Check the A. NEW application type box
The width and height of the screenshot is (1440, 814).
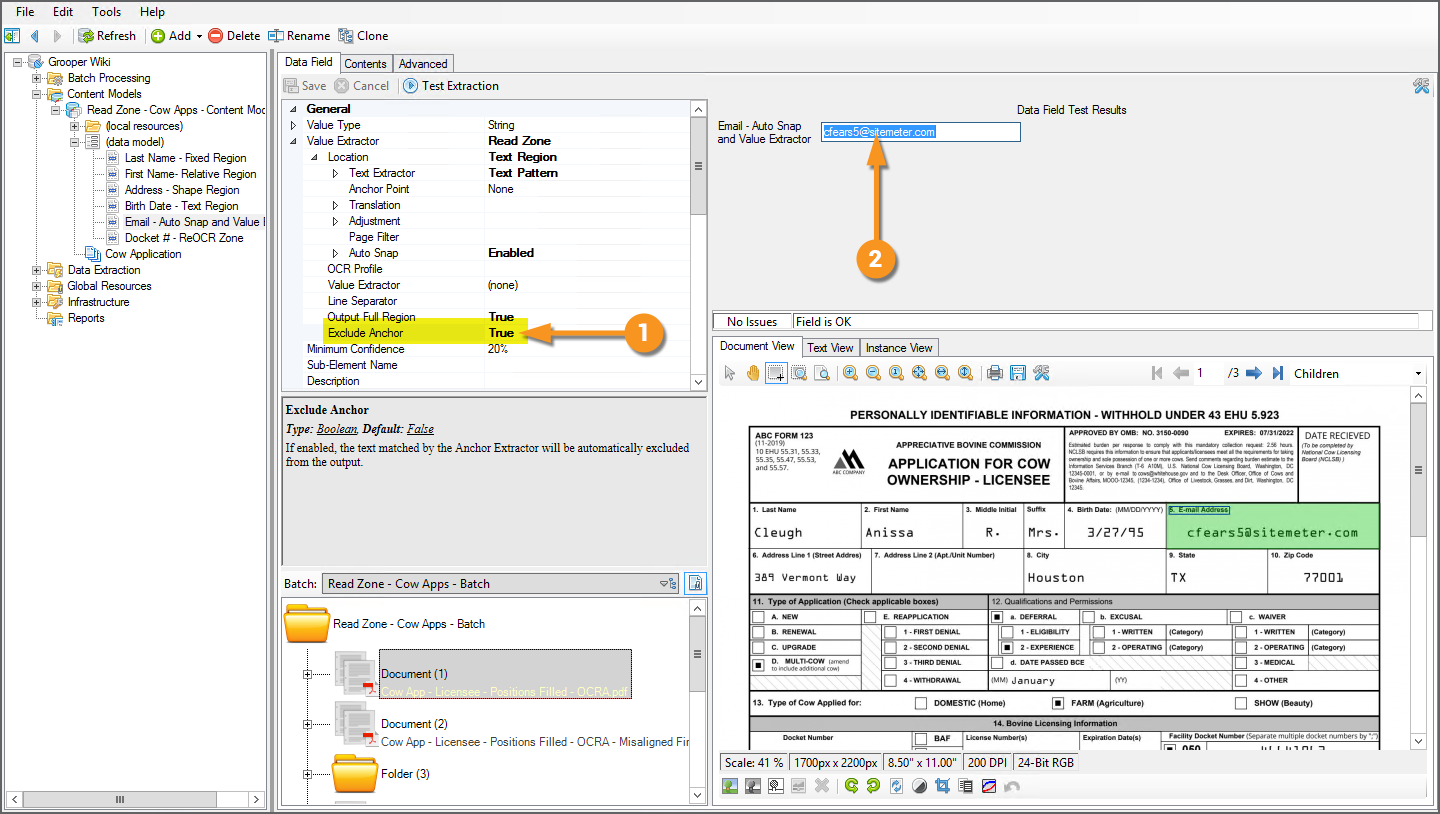point(758,617)
